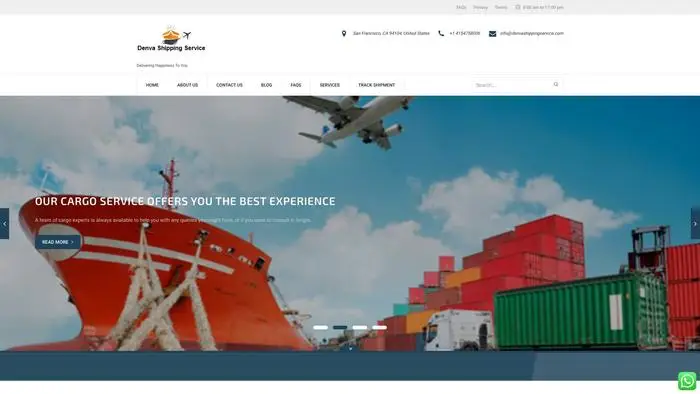Viewport: 700px width, 394px height.
Task: Go to previous slide arrow
Action: 4,224
